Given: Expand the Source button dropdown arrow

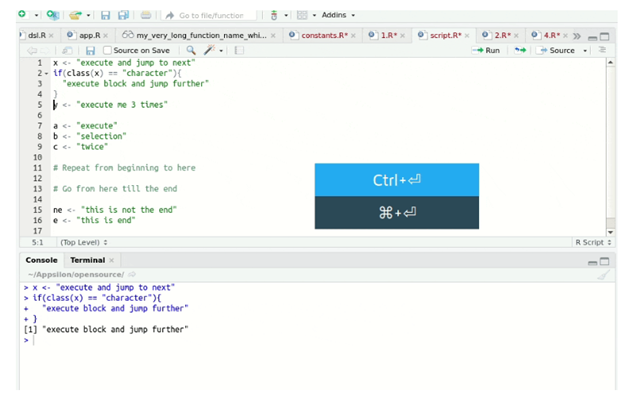Looking at the screenshot, I should (585, 51).
